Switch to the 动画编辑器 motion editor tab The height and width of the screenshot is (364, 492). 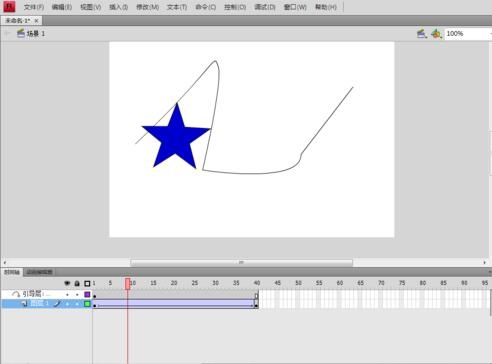click(x=40, y=272)
